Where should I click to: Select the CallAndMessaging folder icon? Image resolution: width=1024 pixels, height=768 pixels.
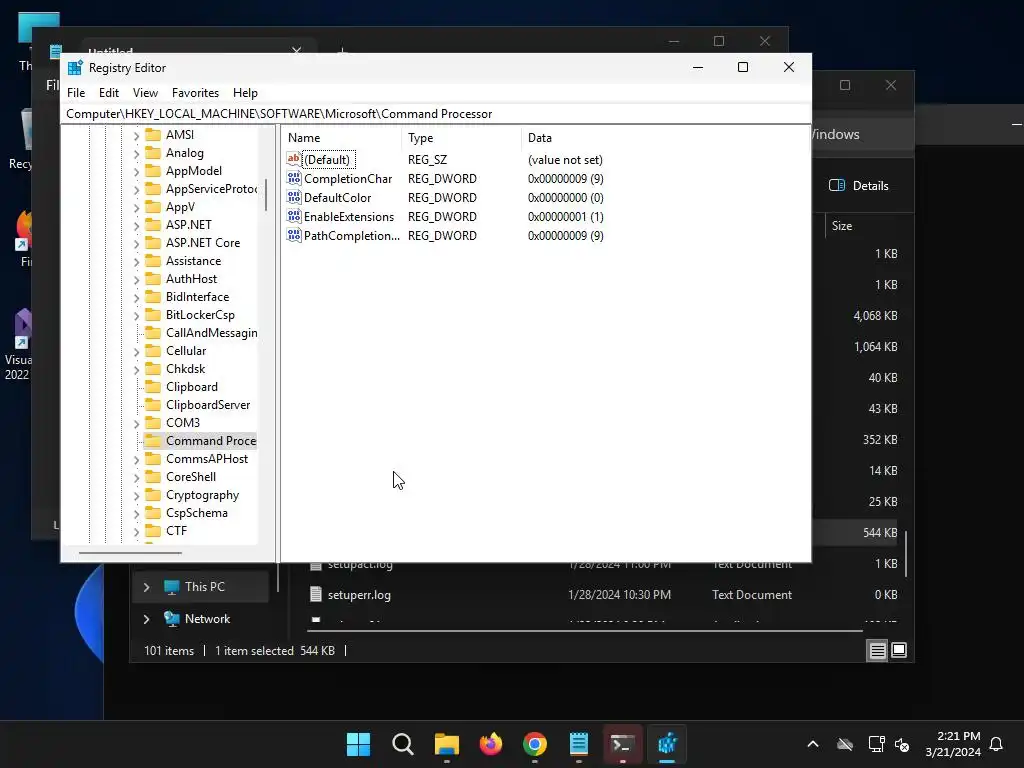[x=153, y=333]
